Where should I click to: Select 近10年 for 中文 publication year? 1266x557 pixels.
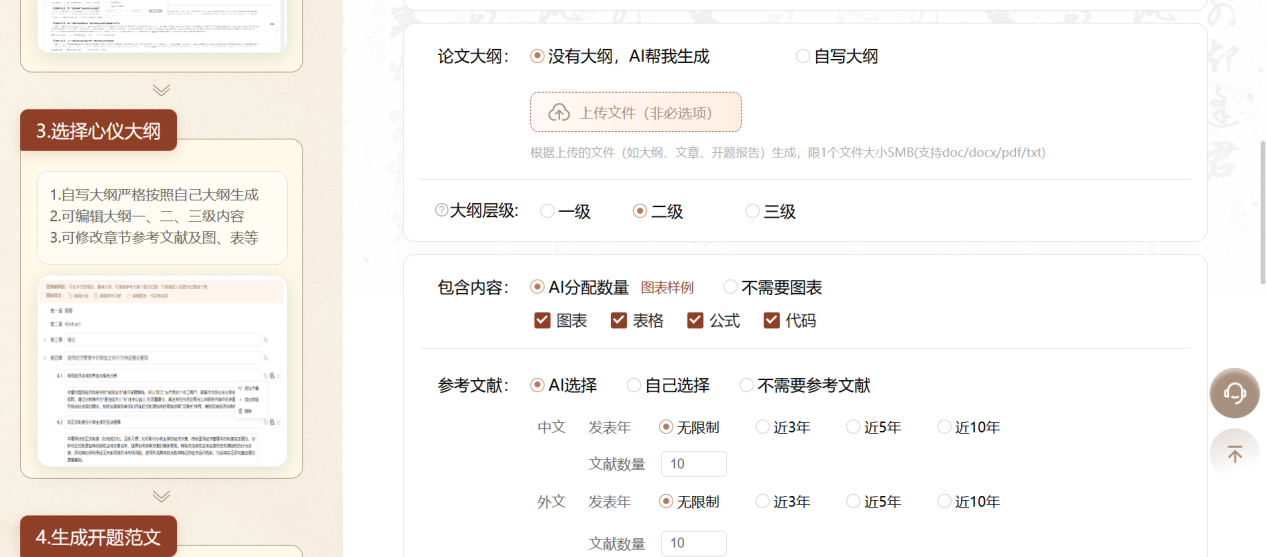click(x=968, y=427)
